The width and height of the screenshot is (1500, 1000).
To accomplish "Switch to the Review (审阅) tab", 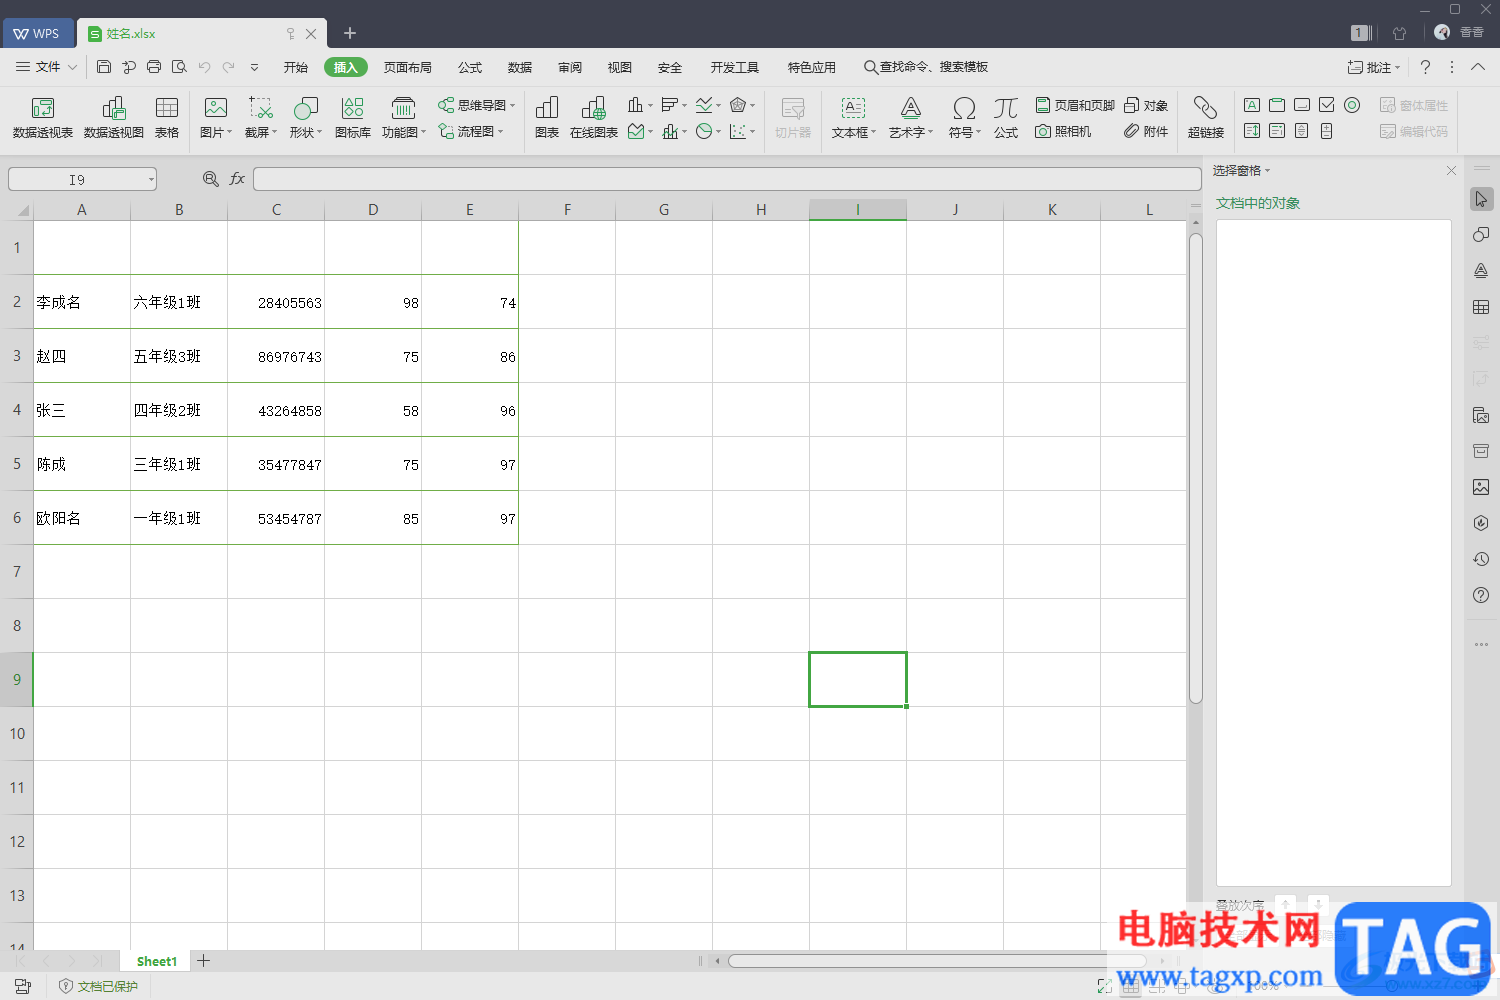I will tap(570, 67).
